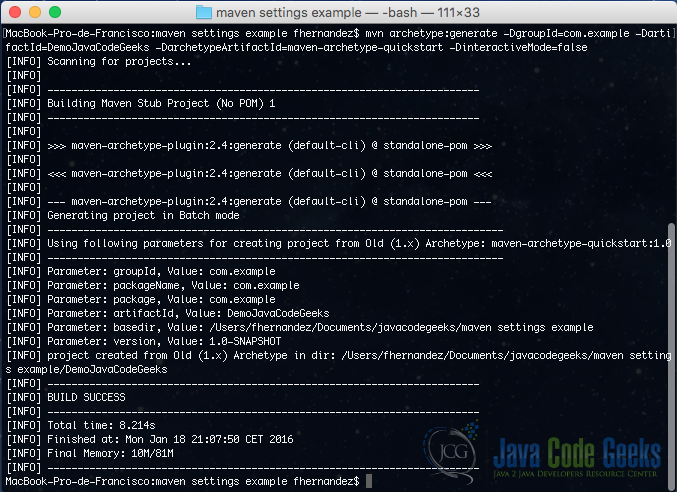This screenshot has width=677, height=492.
Task: Click the 'BUILD SUCCESS' line
Action: [66, 397]
